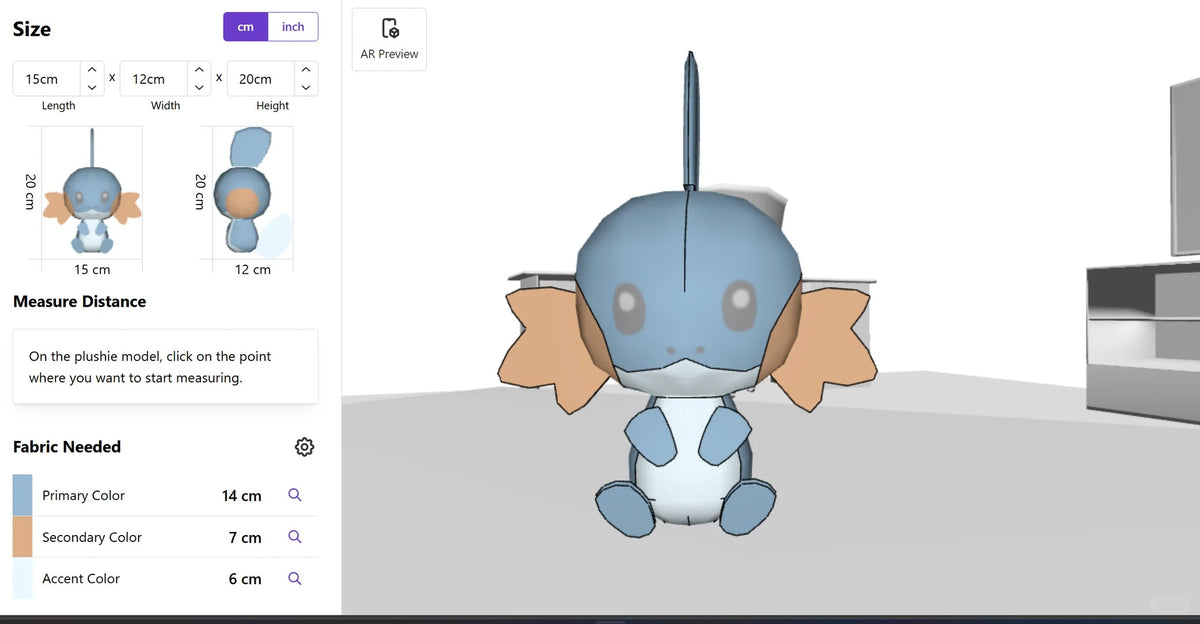Image resolution: width=1200 pixels, height=624 pixels.
Task: Focus the Height field showing 20cm
Action: (262, 79)
